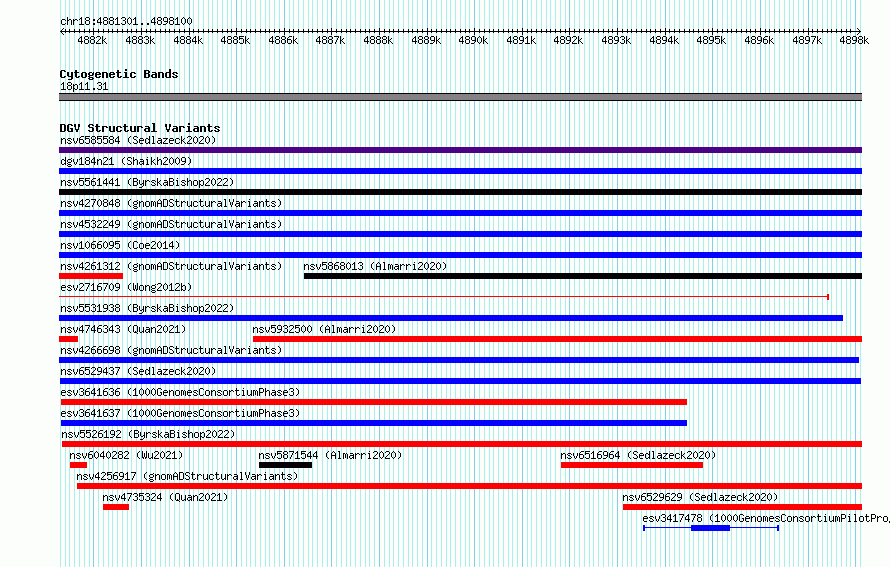Open the nsv1066095 (Coe2014) label
The width and height of the screenshot is (890, 567).
120,245
